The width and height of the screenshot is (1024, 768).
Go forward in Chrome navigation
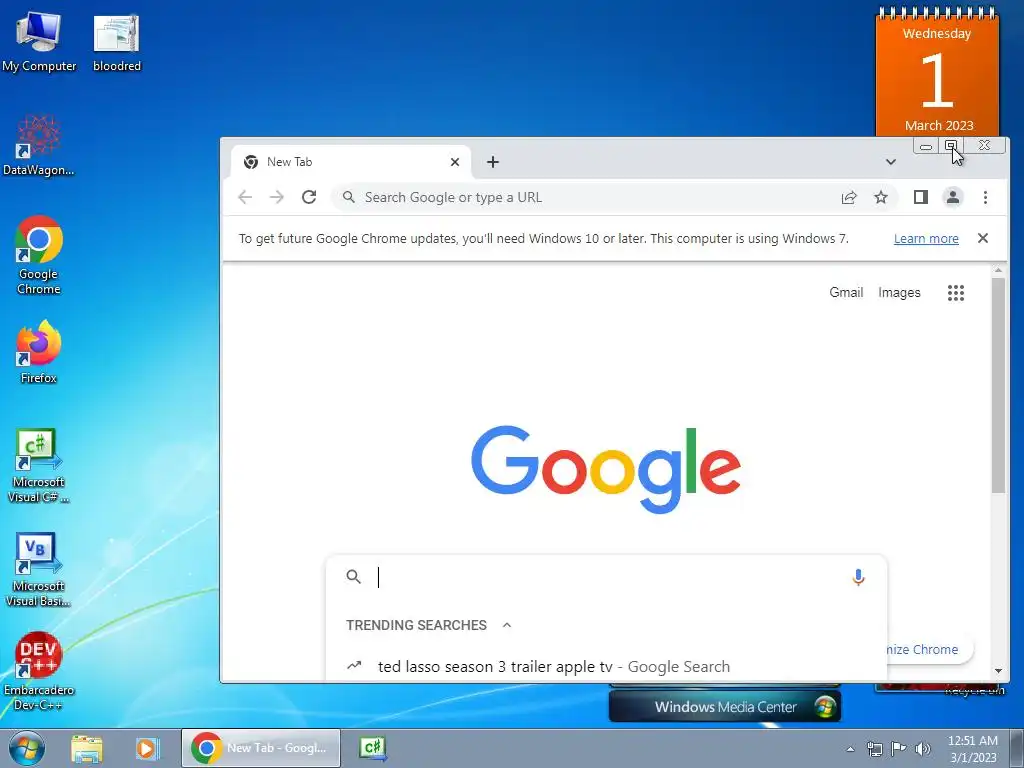tap(277, 197)
